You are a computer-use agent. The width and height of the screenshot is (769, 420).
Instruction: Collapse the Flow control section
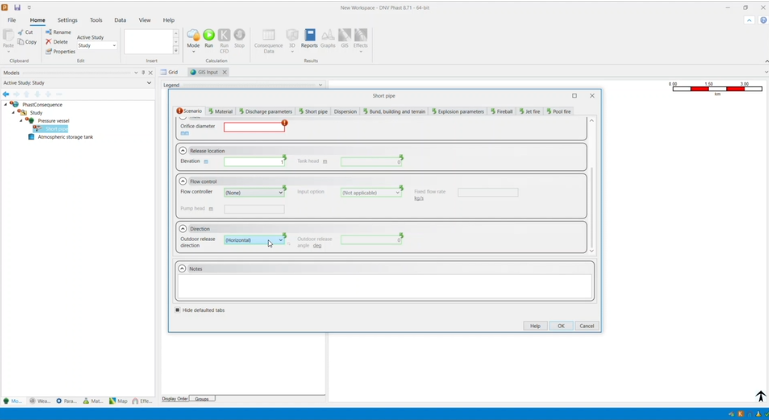pos(183,181)
